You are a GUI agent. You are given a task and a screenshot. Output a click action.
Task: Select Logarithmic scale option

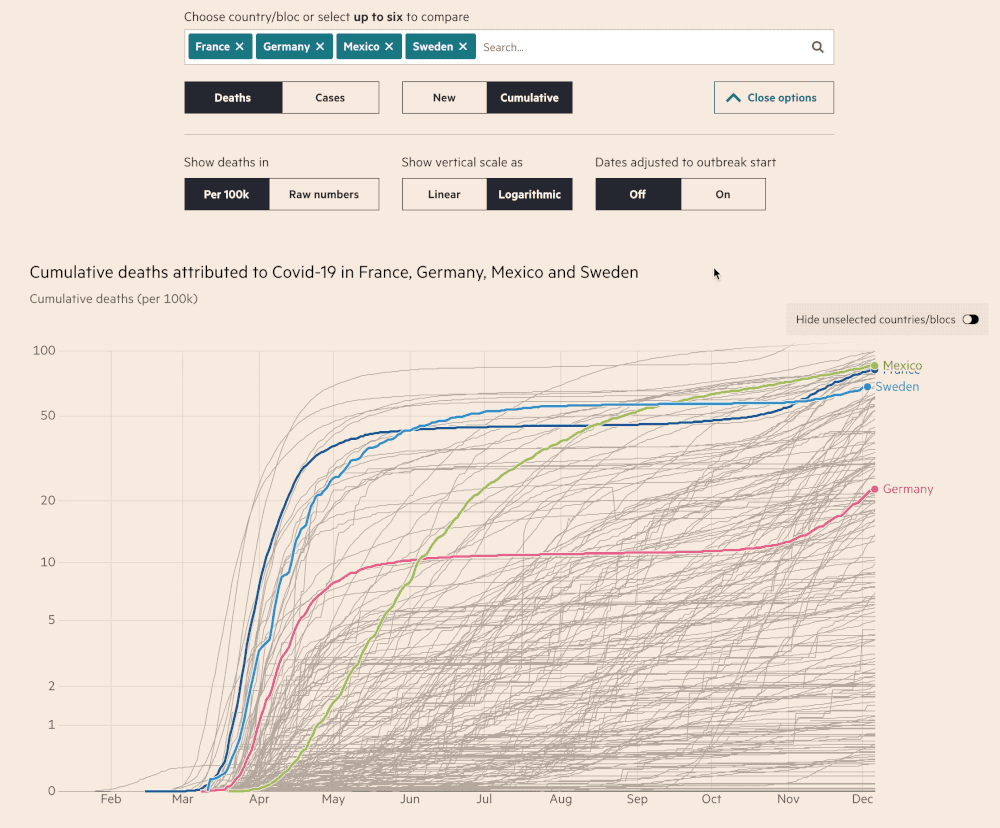(x=530, y=194)
